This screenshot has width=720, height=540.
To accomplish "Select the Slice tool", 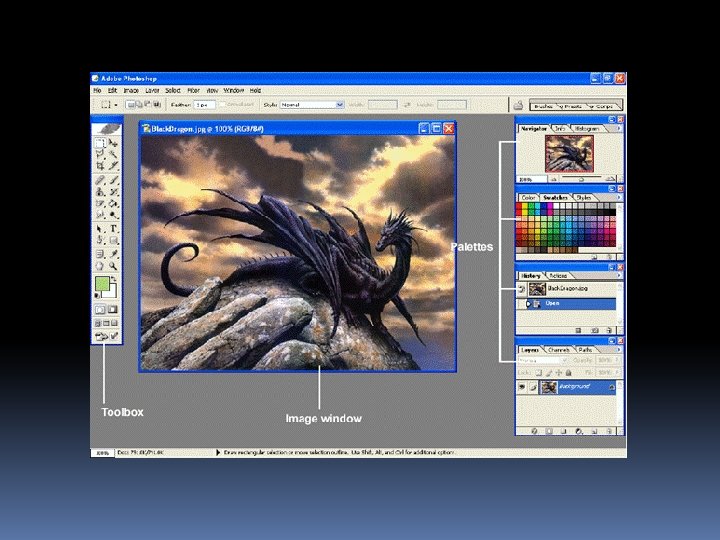I will (113, 165).
